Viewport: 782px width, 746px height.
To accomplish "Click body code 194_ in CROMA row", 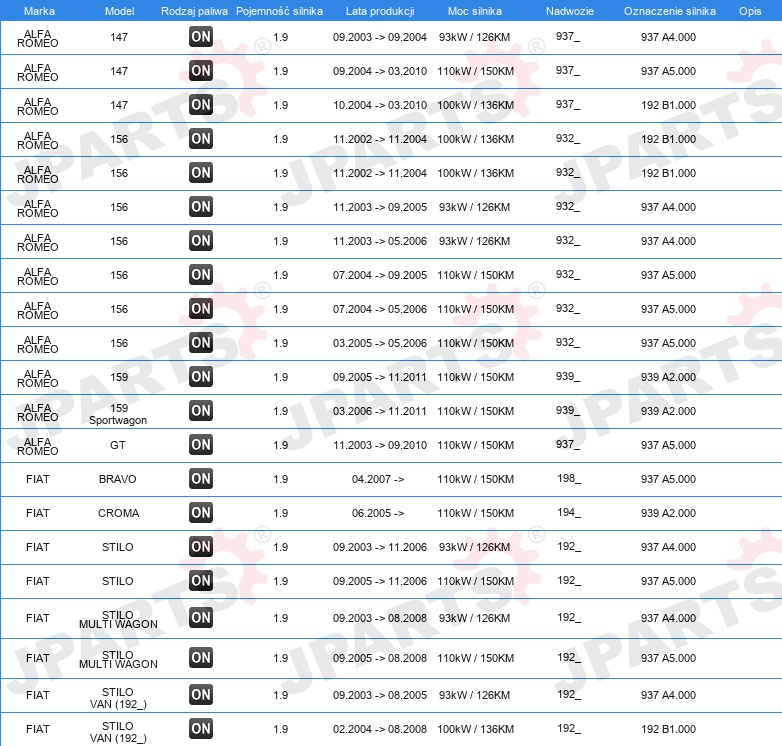I will pos(569,513).
